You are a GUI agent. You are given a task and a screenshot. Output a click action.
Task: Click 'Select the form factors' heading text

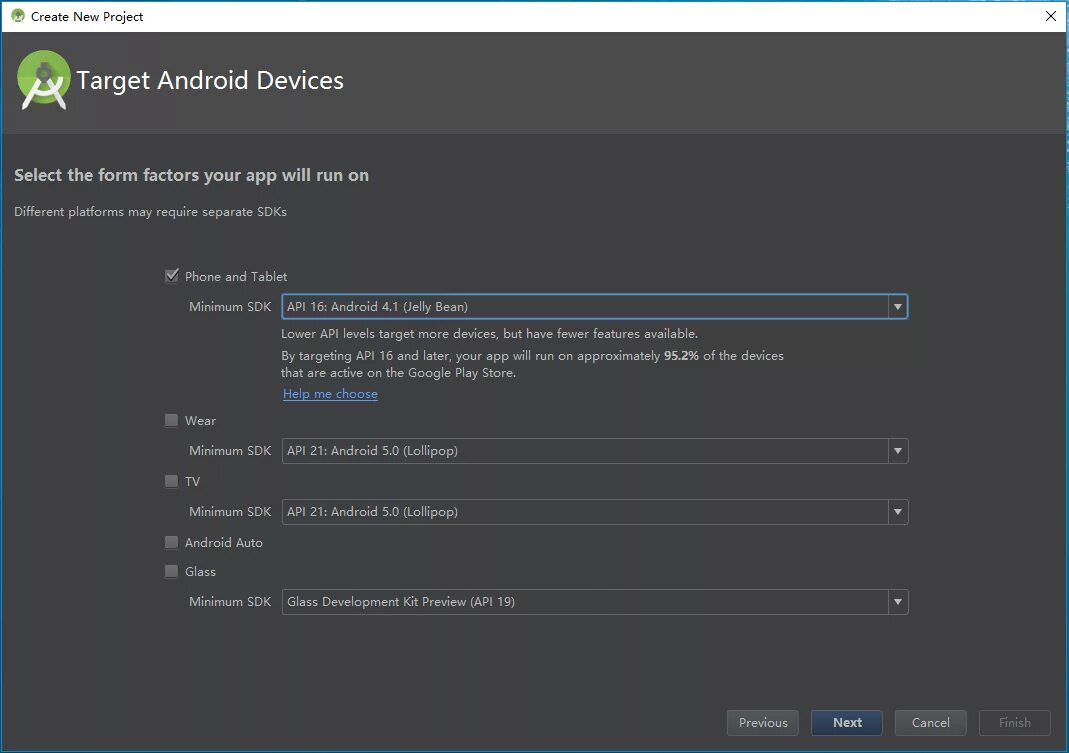192,175
